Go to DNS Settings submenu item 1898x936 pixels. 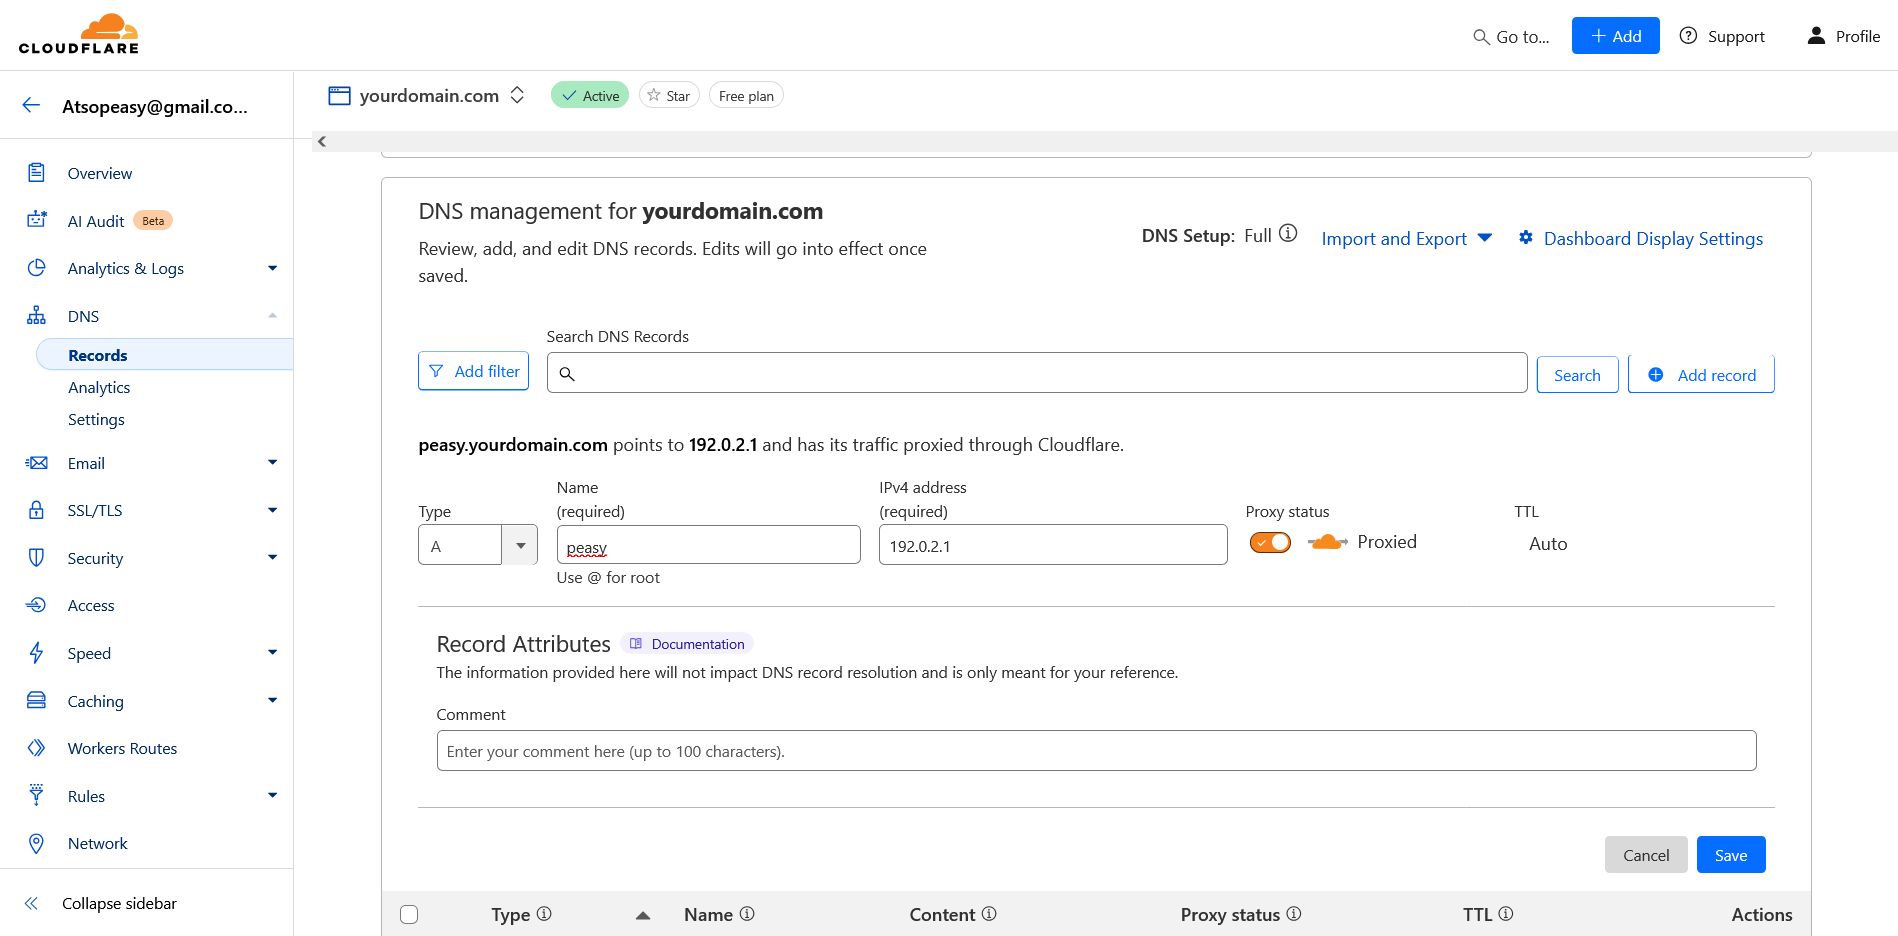click(x=96, y=420)
